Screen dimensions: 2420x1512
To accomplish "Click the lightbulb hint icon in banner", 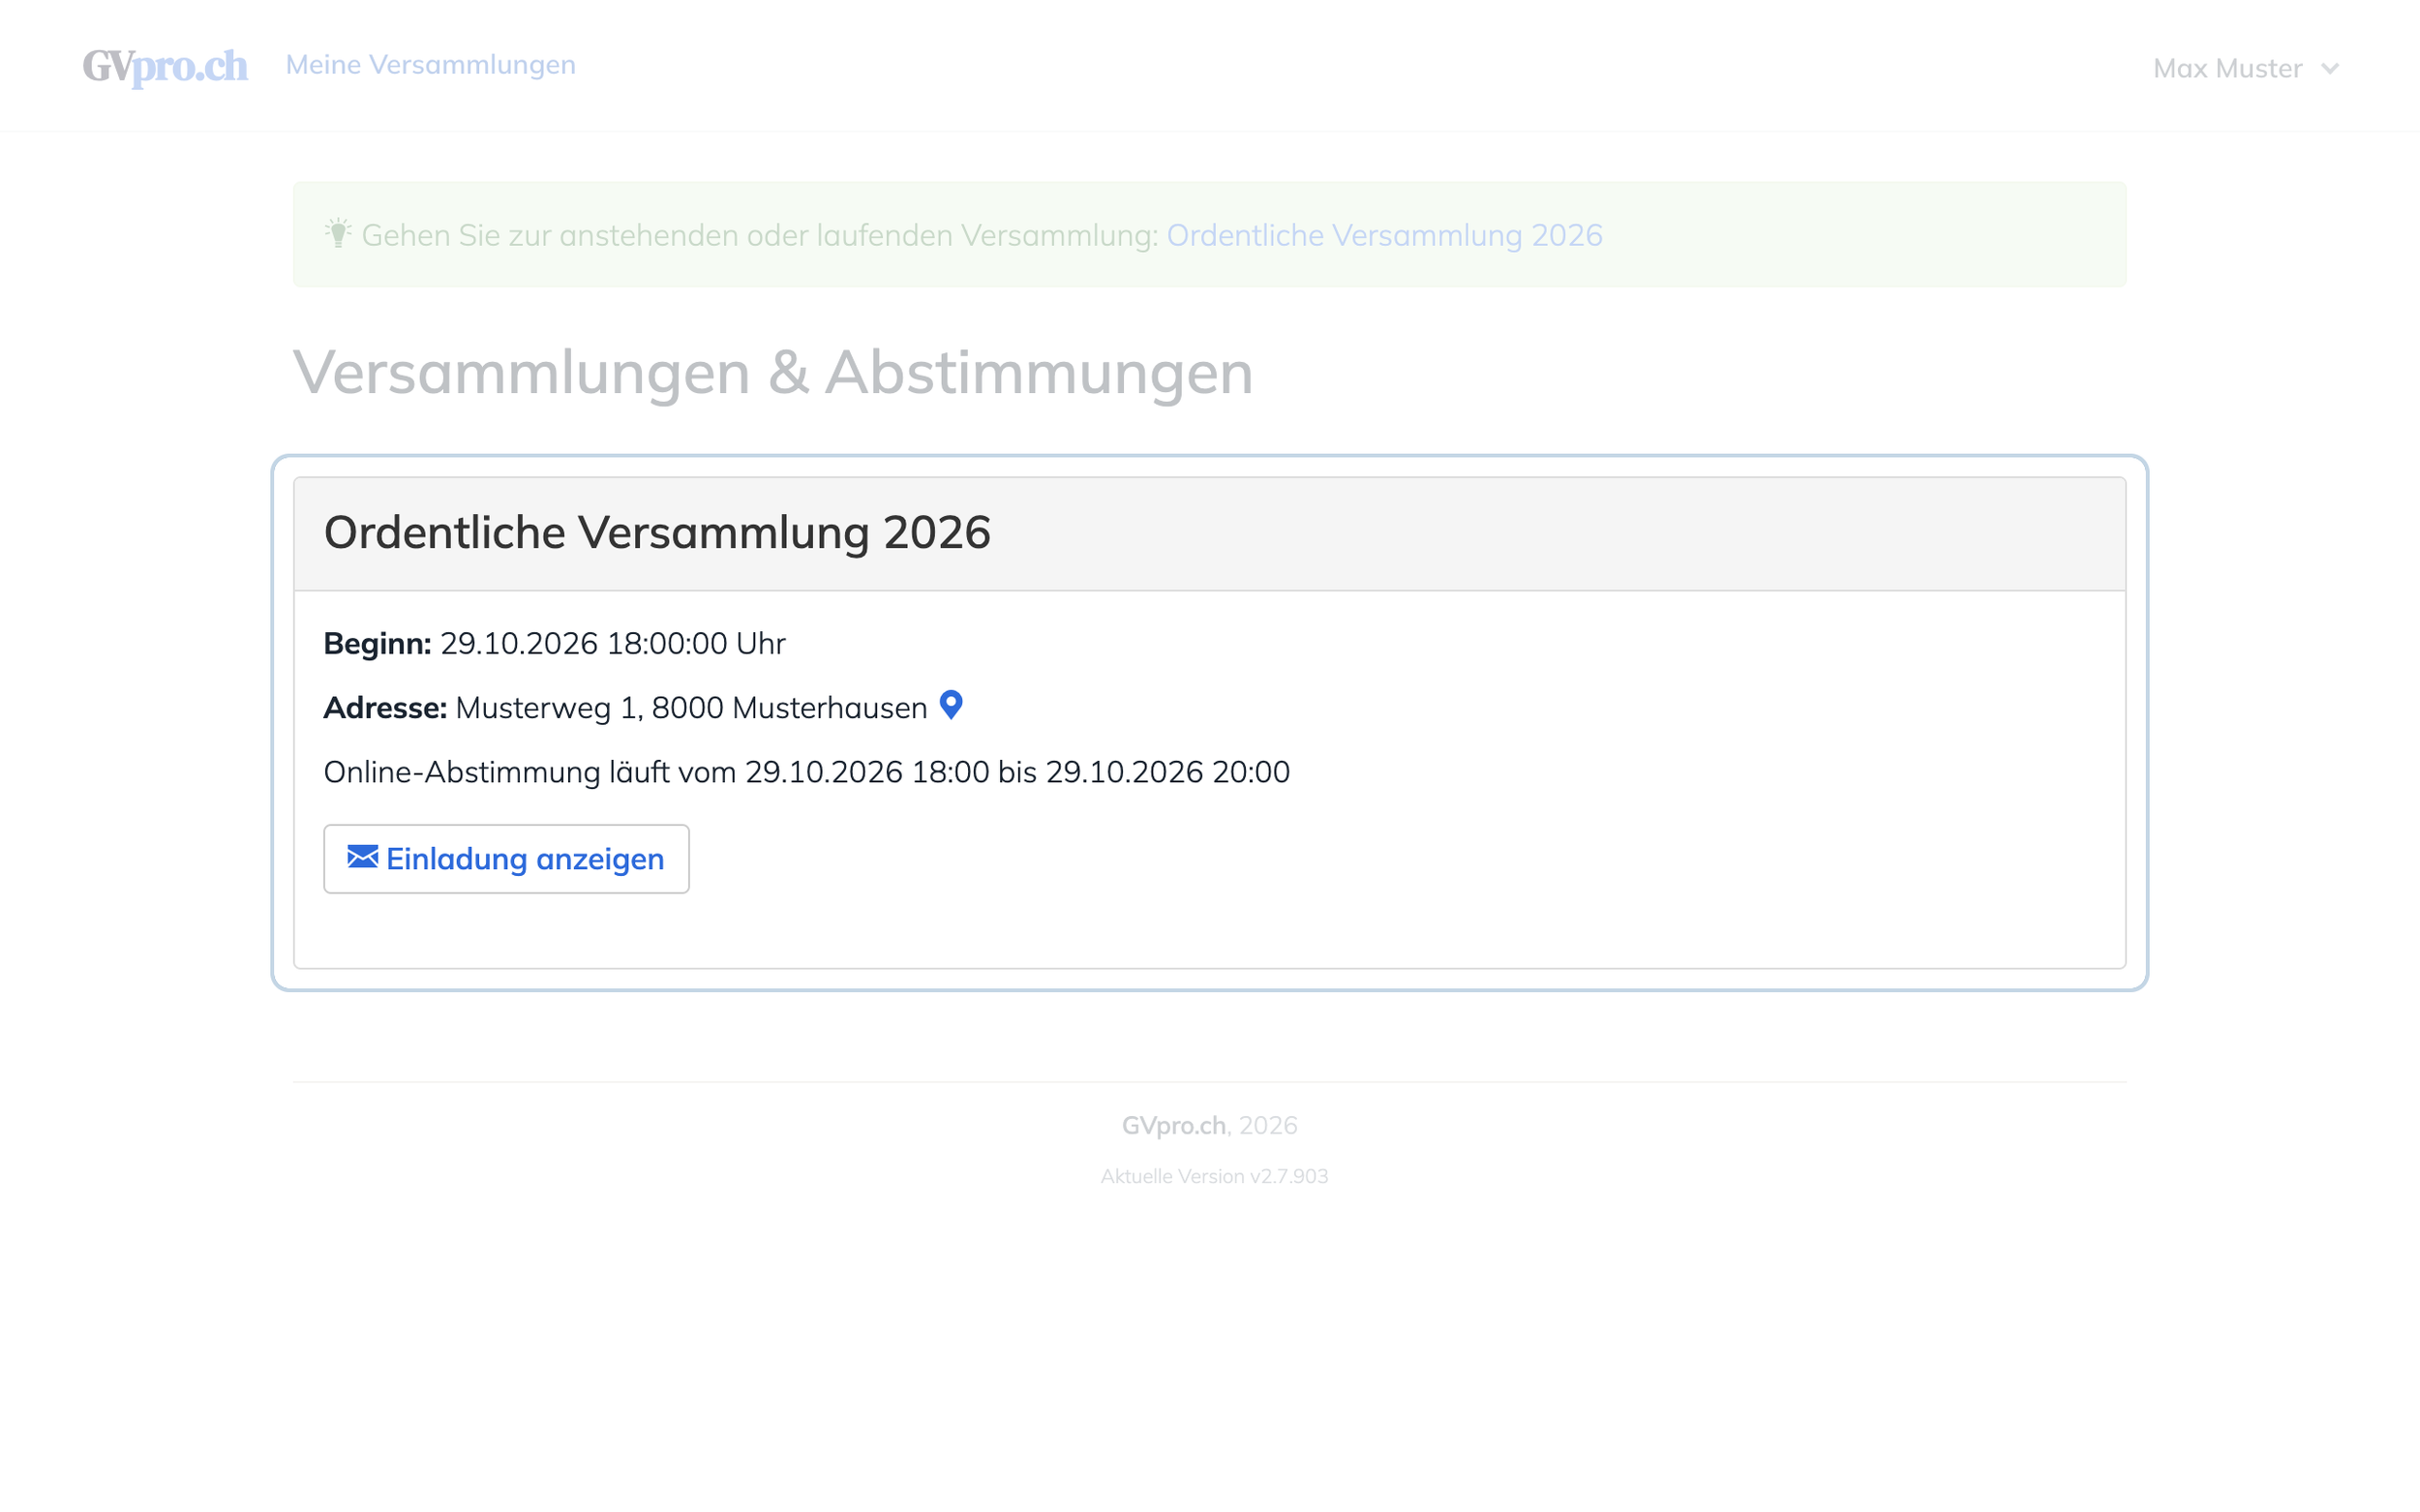I will (x=338, y=233).
